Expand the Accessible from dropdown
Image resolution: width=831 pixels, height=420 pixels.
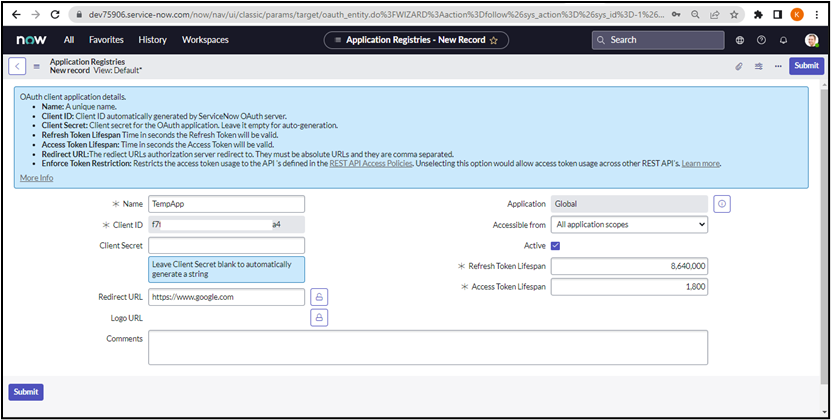point(629,225)
